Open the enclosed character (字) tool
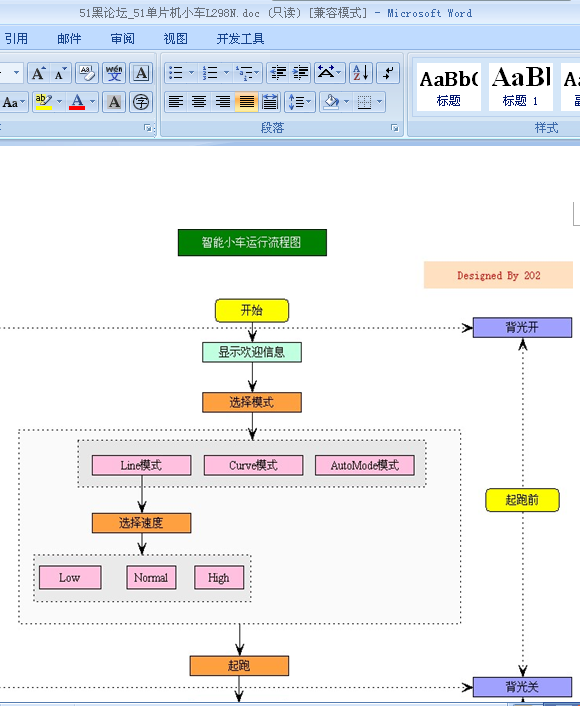The height and width of the screenshot is (706, 580). click(141, 102)
